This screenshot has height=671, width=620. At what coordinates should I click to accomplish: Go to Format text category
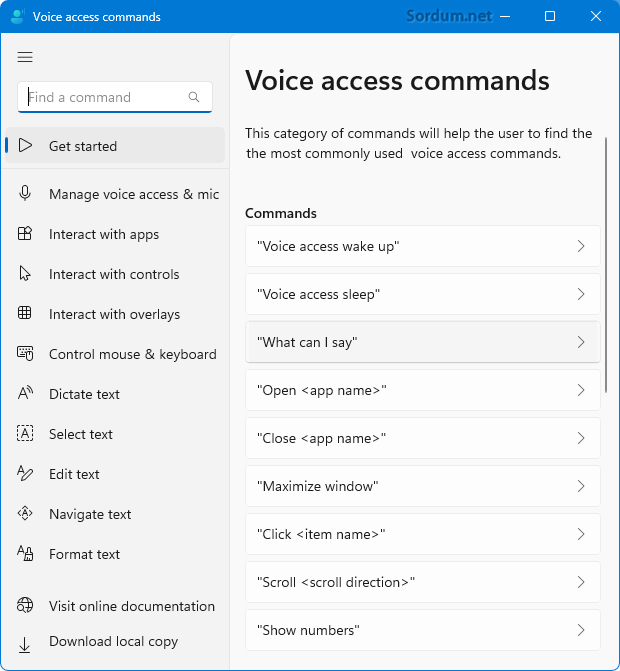tap(84, 554)
